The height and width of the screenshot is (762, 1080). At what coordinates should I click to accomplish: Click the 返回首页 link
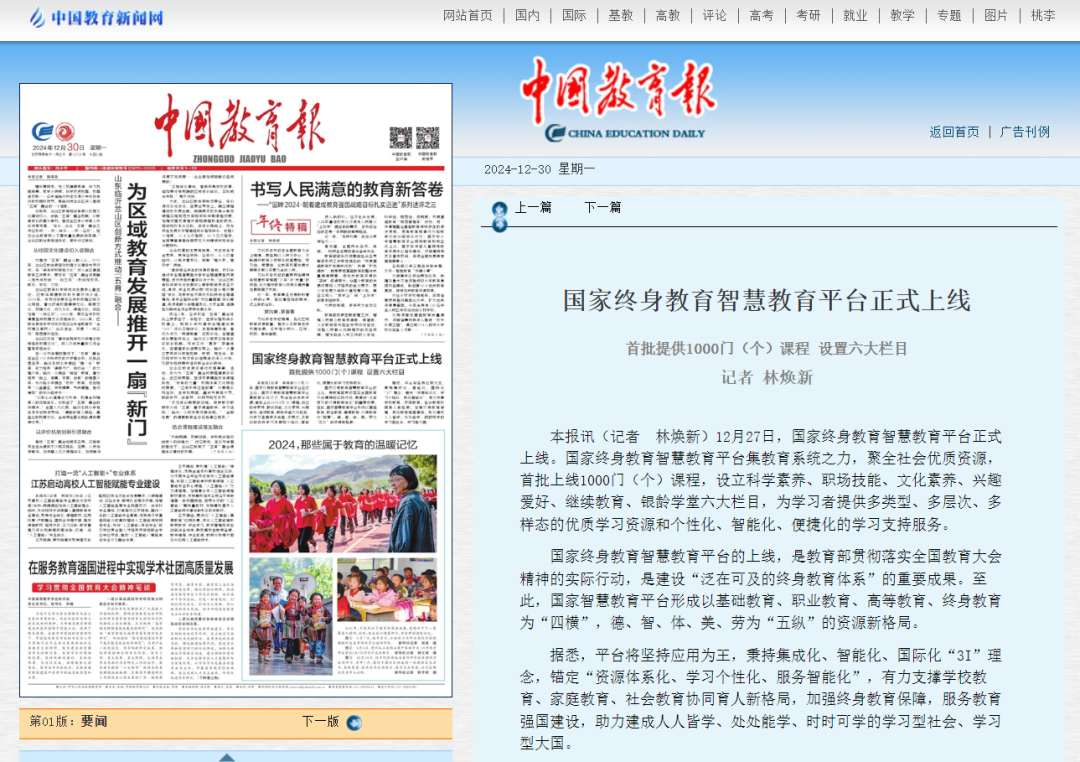tap(954, 132)
